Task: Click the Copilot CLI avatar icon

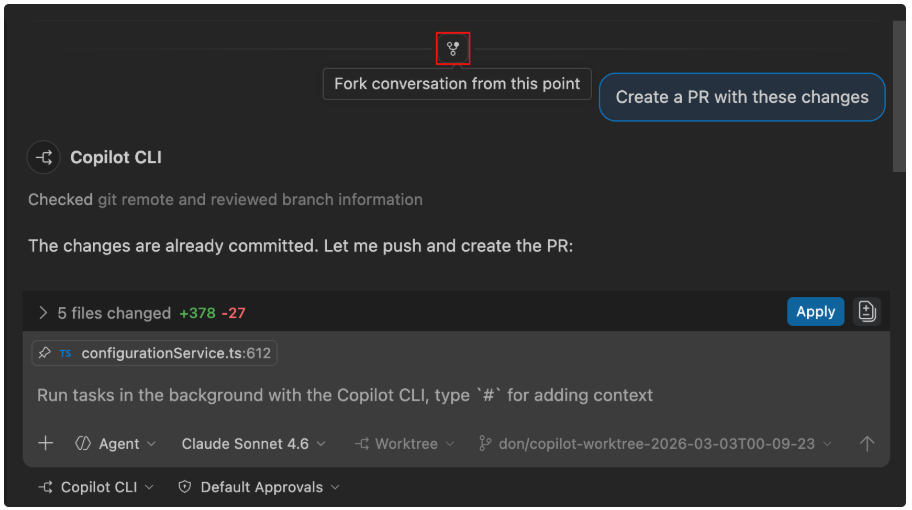Action: [44, 158]
